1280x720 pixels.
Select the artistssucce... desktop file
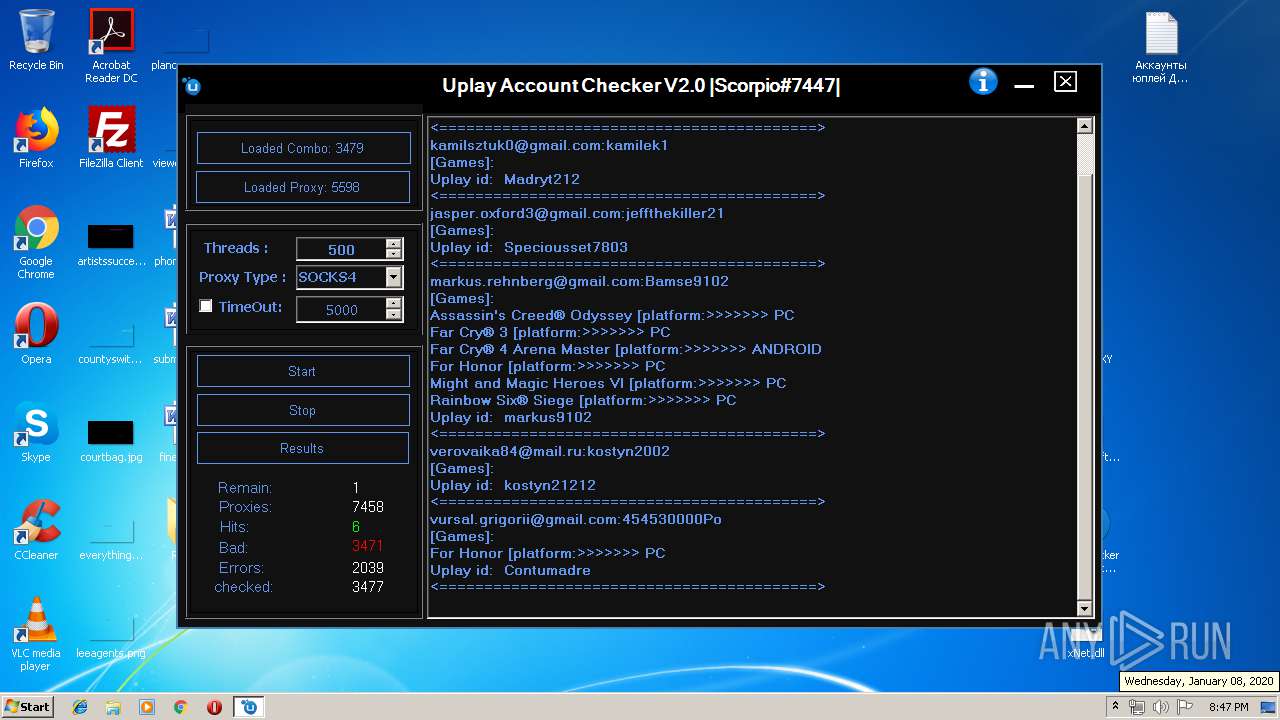coord(111,244)
